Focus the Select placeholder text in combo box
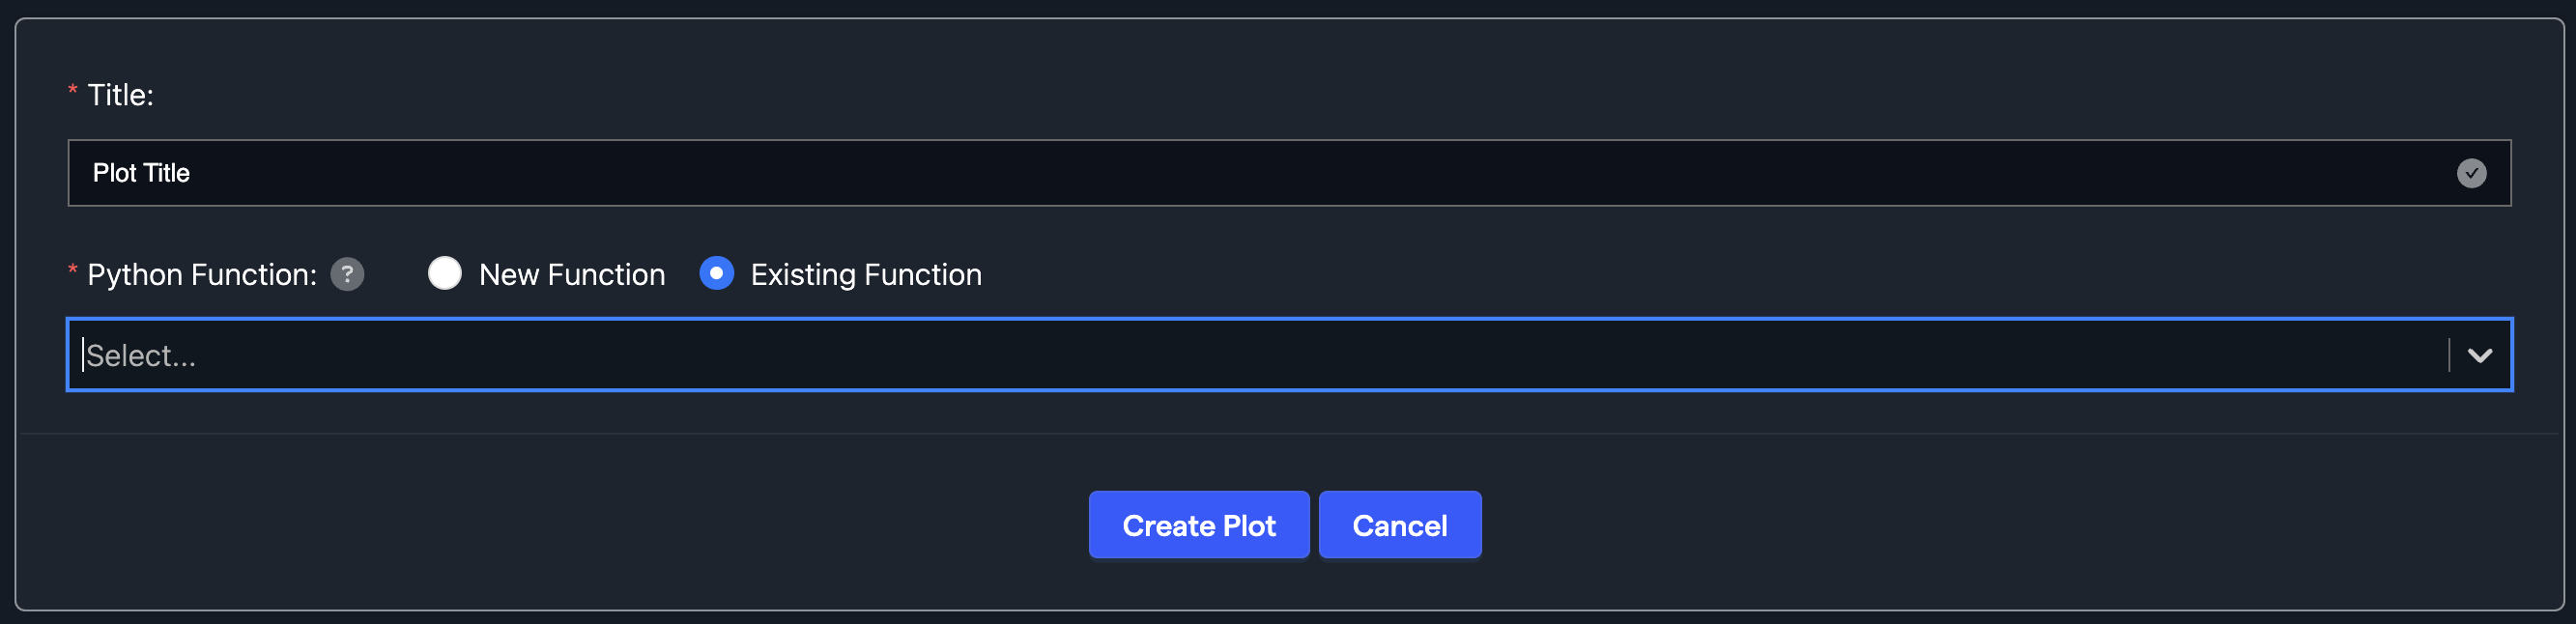 pos(141,356)
